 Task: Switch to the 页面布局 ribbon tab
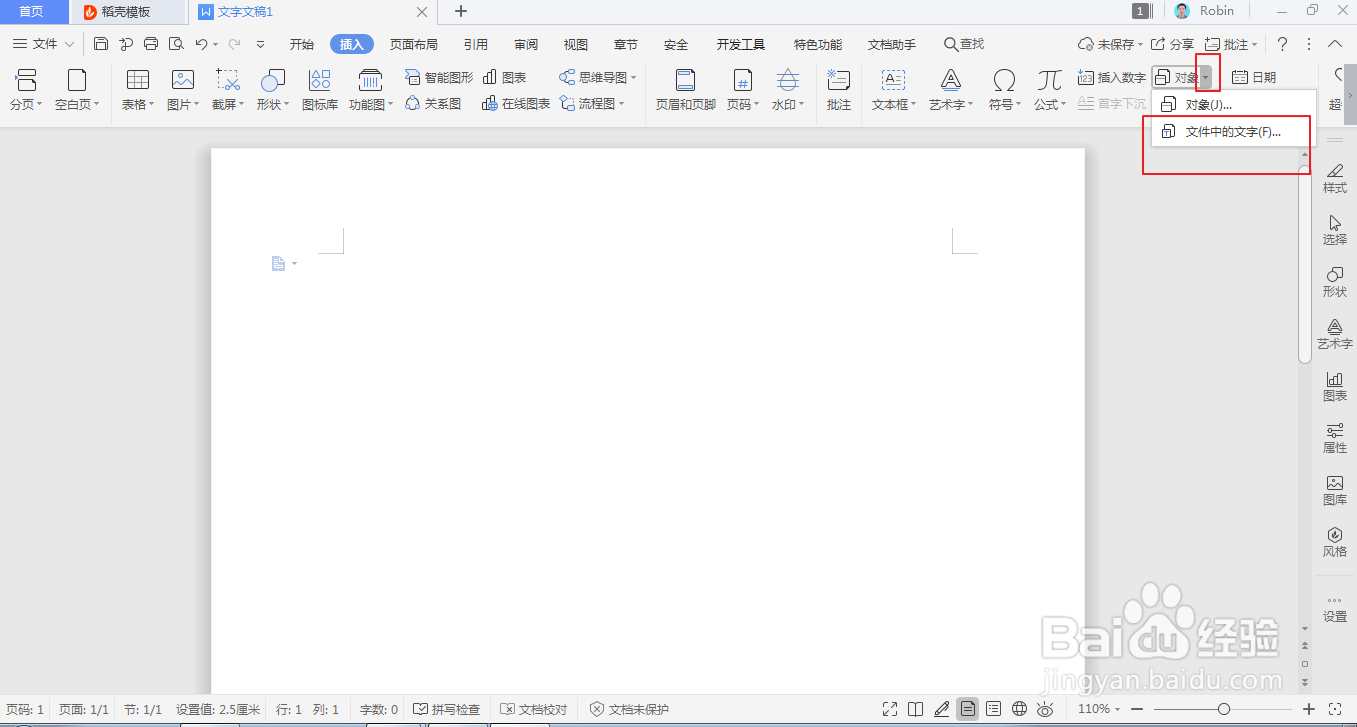[414, 43]
